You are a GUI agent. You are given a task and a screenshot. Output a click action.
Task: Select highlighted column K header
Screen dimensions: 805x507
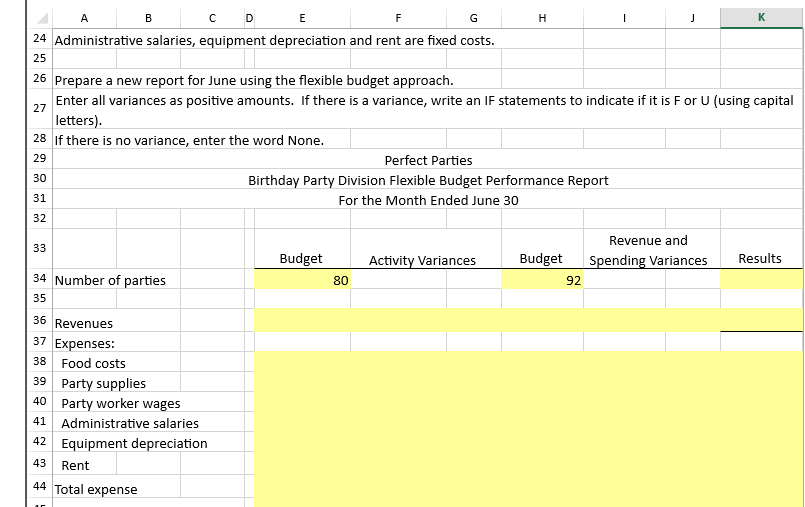pyautogui.click(x=762, y=18)
